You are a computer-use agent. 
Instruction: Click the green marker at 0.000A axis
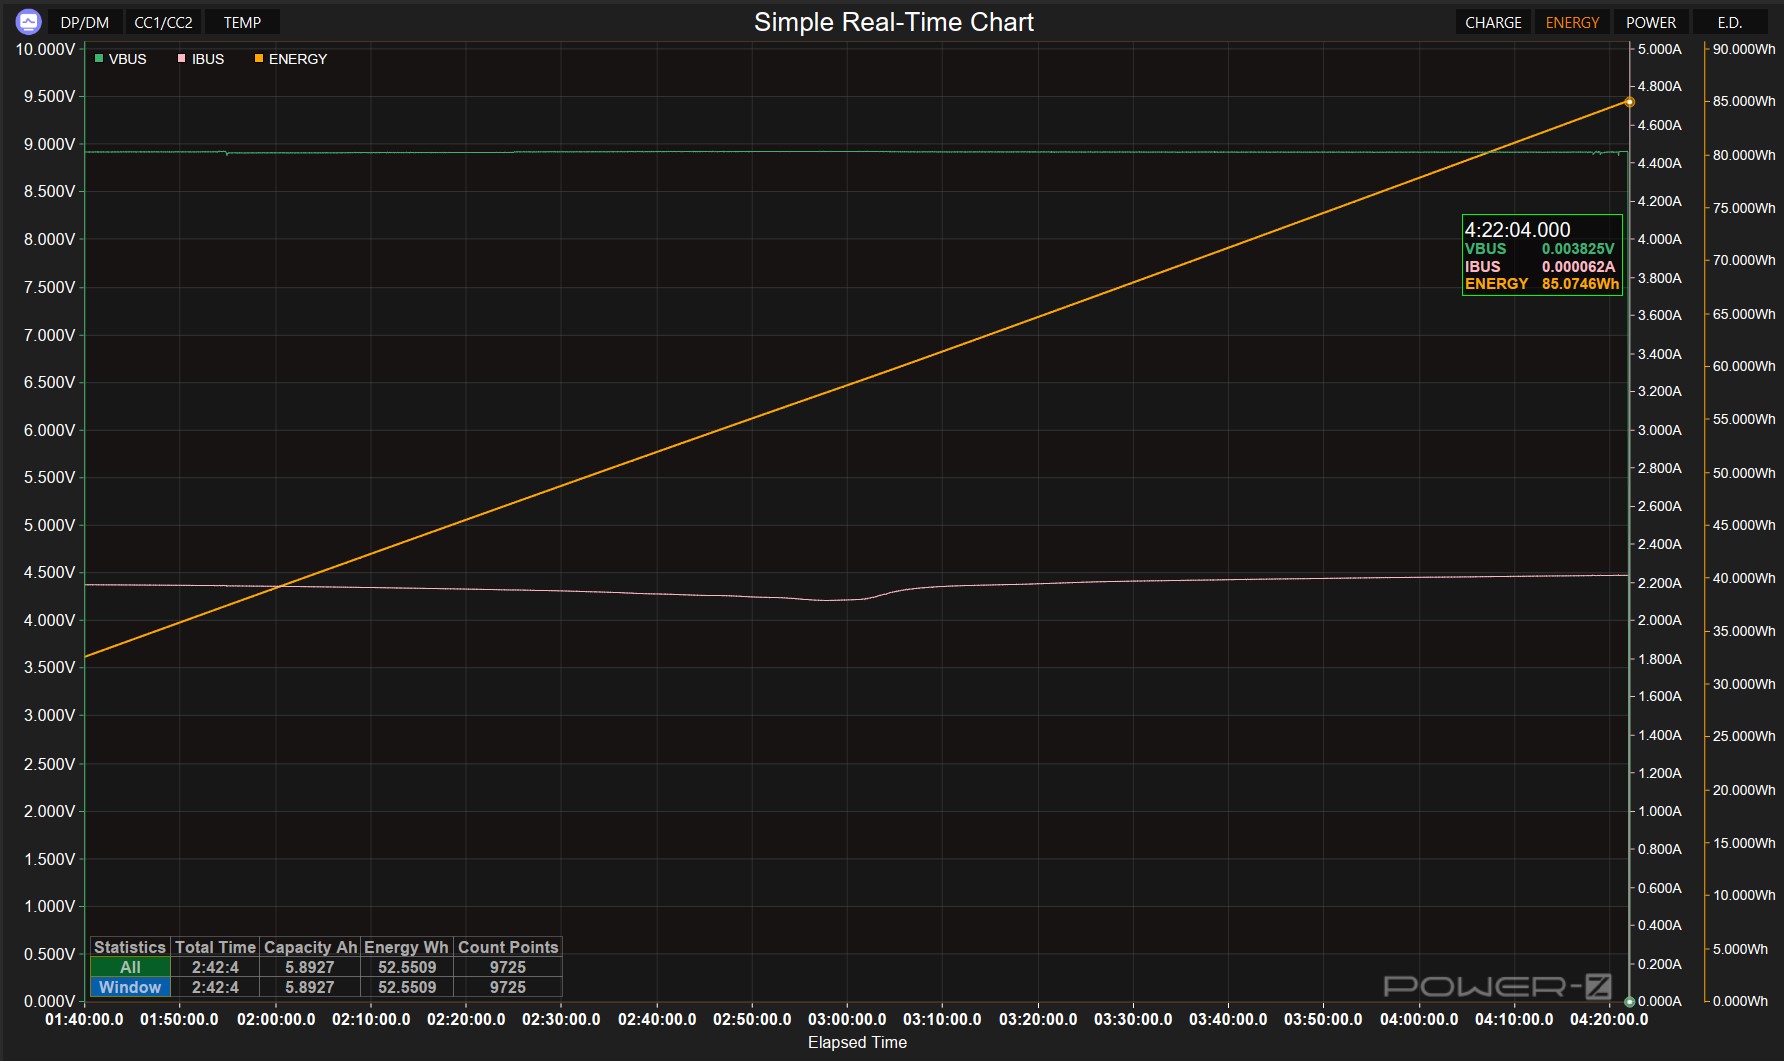[1629, 1001]
